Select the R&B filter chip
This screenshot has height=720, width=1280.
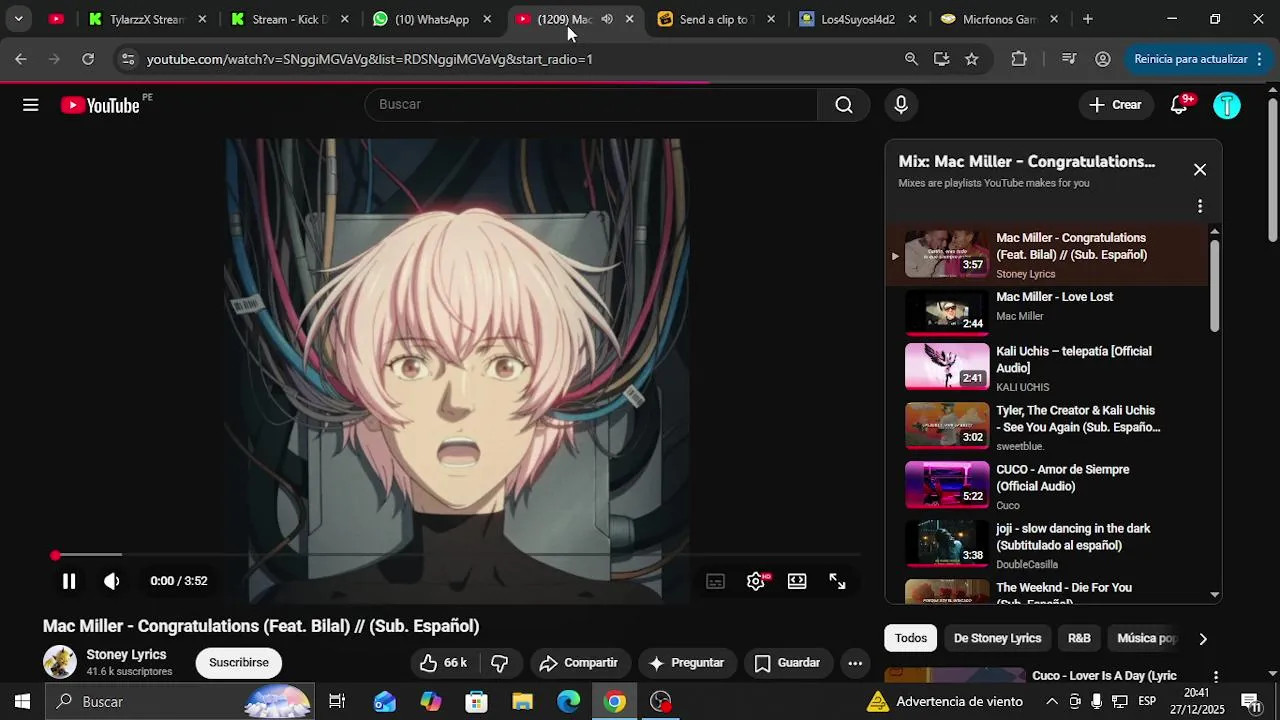pyautogui.click(x=1079, y=638)
